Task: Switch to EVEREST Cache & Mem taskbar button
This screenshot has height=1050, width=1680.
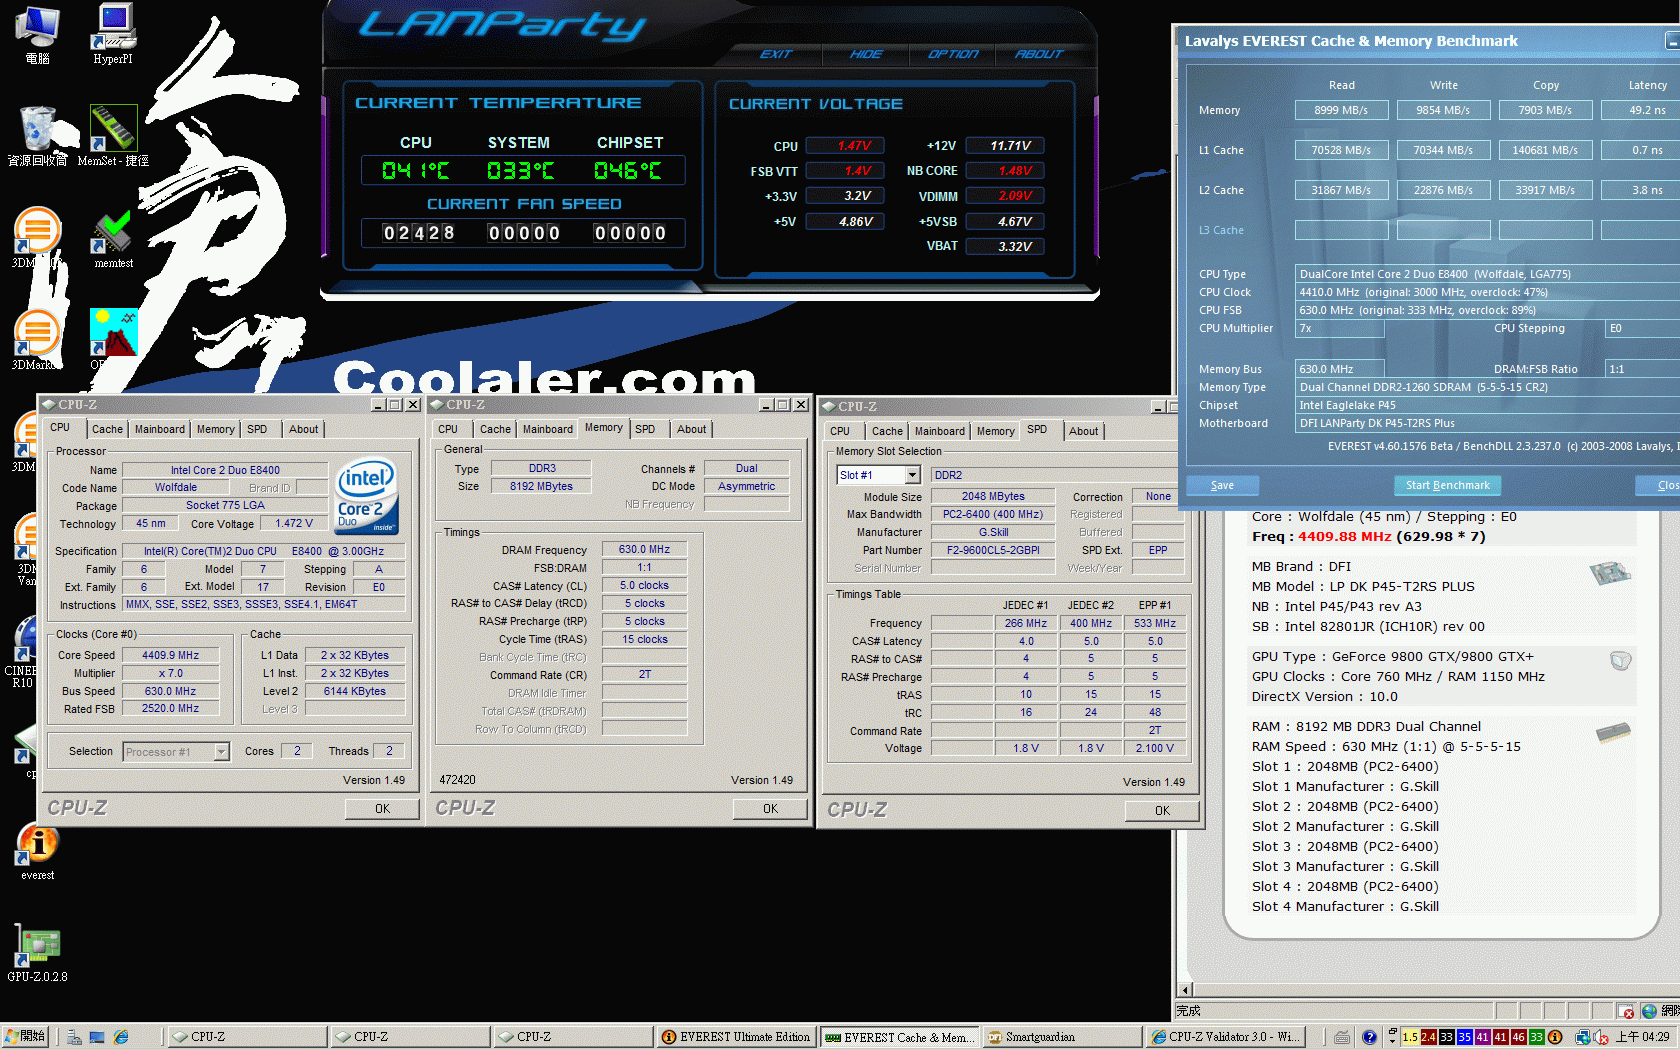Action: tap(899, 1037)
